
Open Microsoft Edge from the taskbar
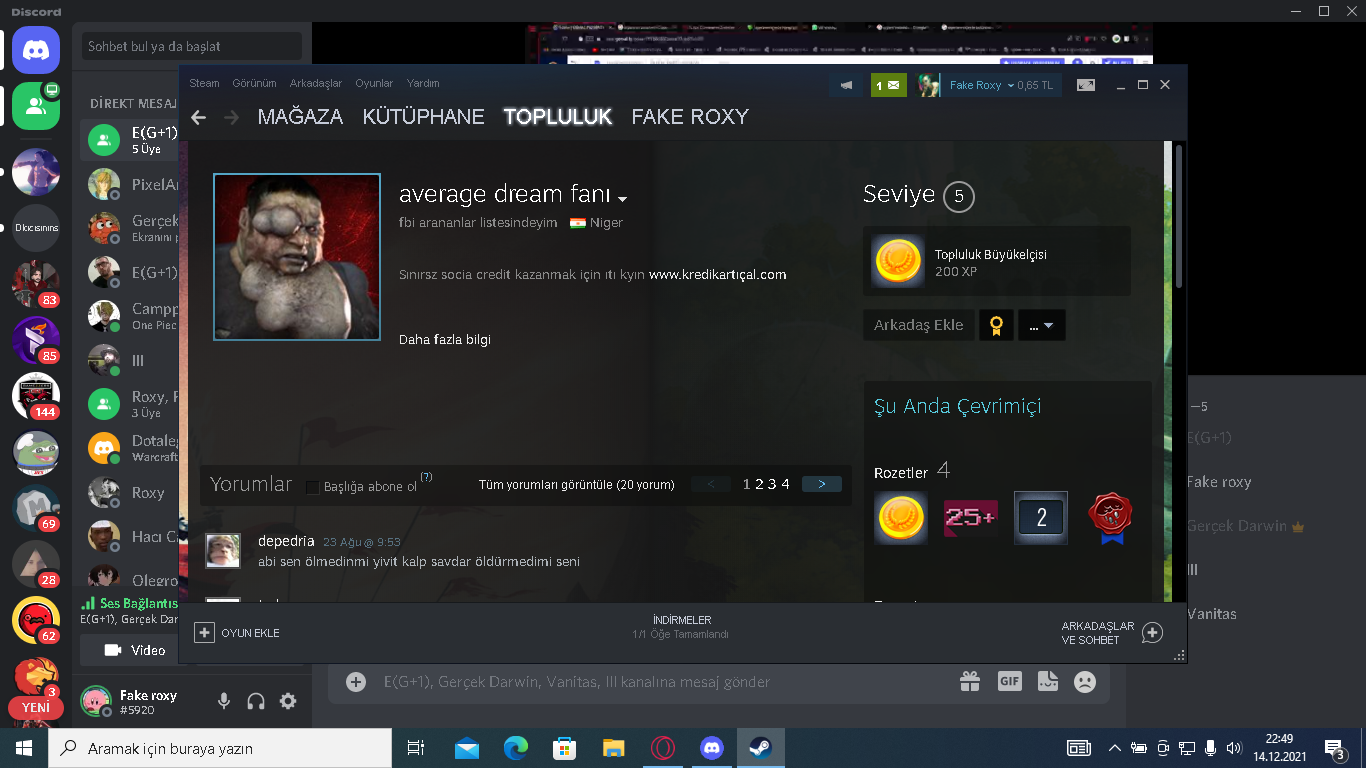[x=515, y=748]
